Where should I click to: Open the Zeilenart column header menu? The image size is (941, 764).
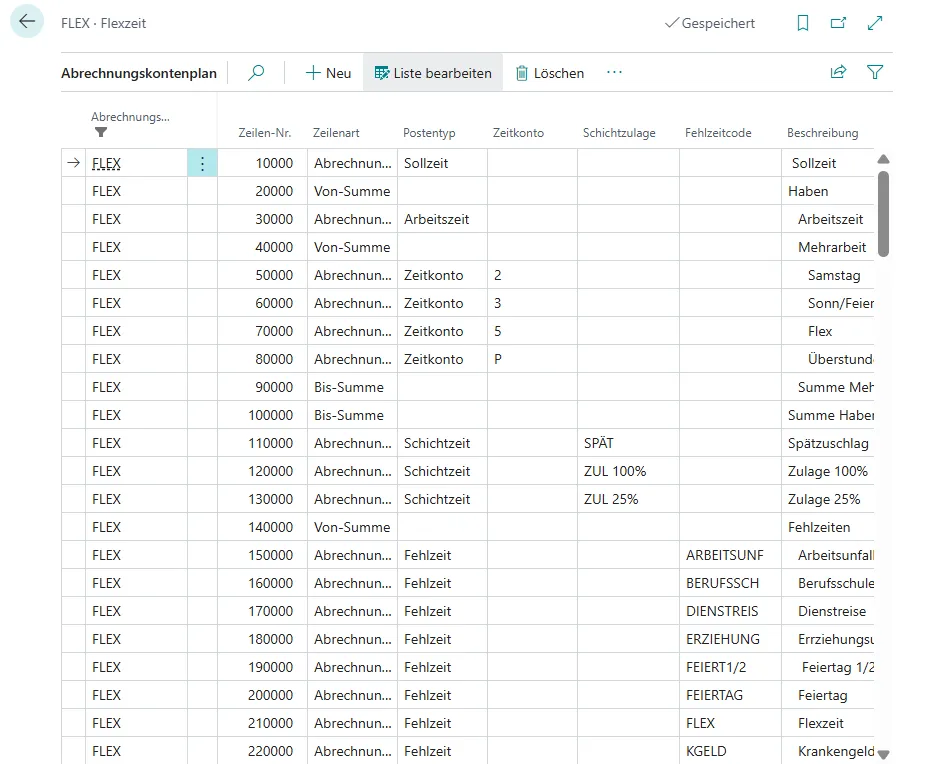pyautogui.click(x=336, y=133)
